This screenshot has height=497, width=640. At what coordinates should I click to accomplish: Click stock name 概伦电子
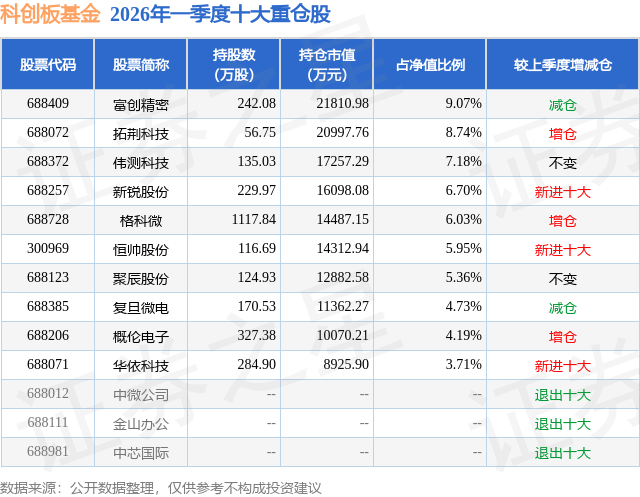coord(141,337)
